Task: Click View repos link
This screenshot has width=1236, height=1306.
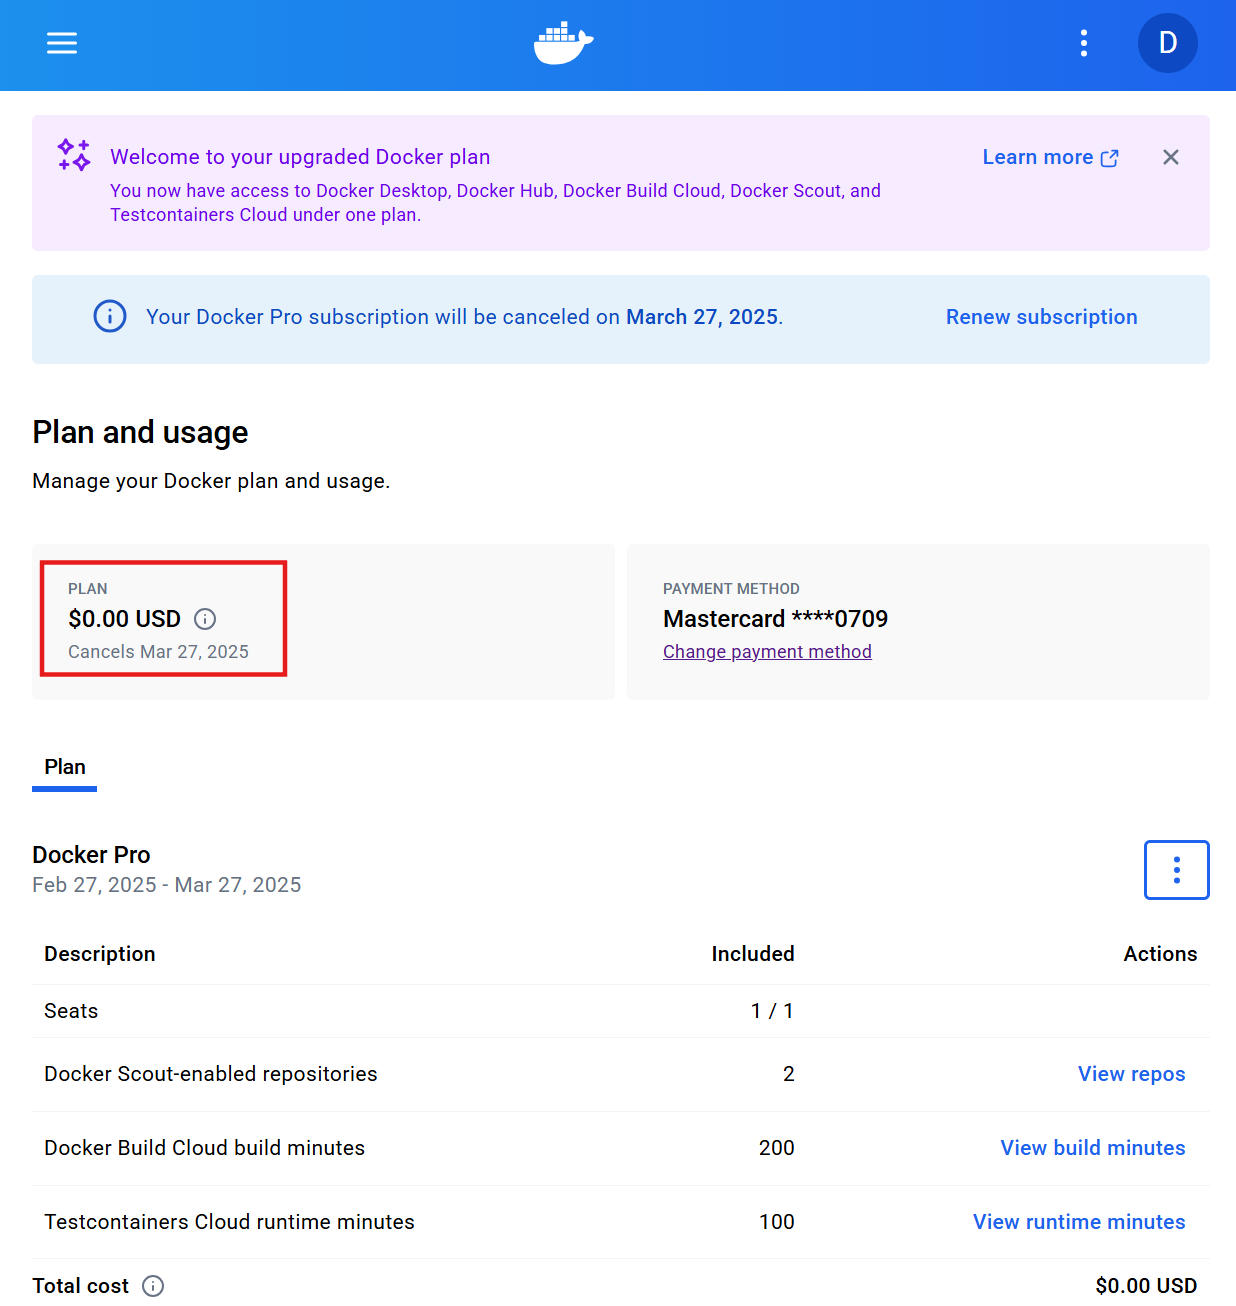Action: tap(1131, 1074)
